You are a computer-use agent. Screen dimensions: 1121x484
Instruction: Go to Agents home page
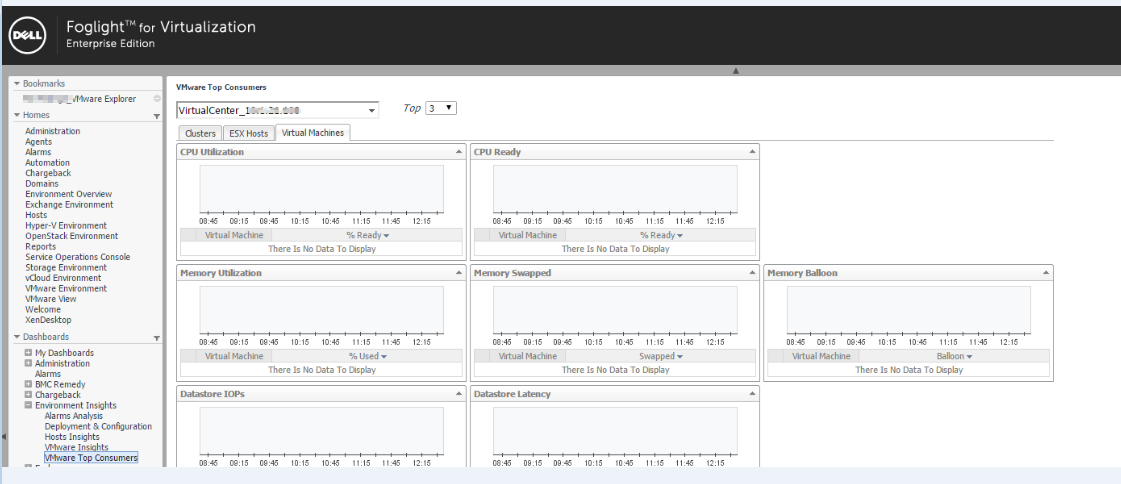click(39, 142)
